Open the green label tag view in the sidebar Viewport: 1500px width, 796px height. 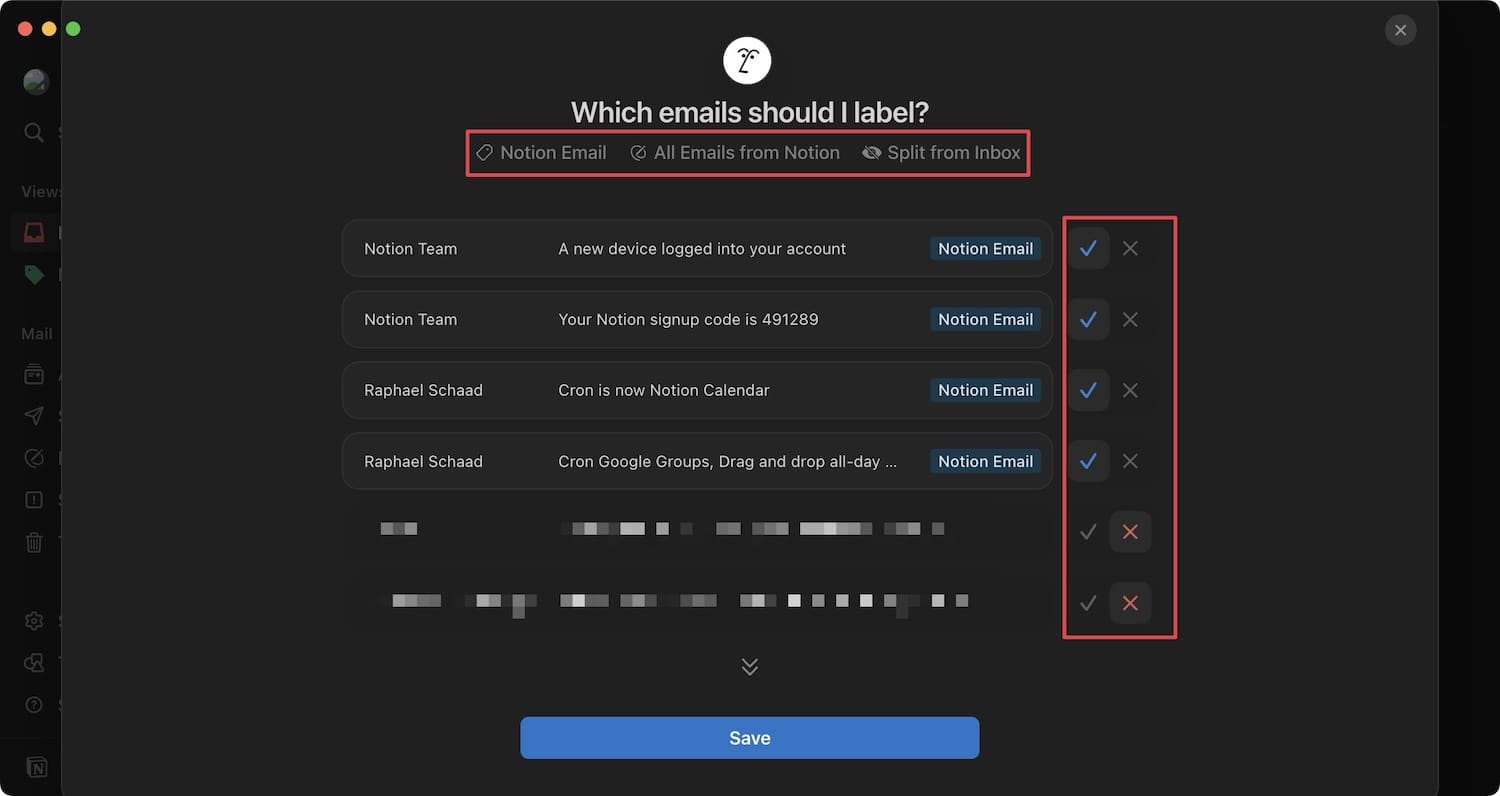click(34, 275)
